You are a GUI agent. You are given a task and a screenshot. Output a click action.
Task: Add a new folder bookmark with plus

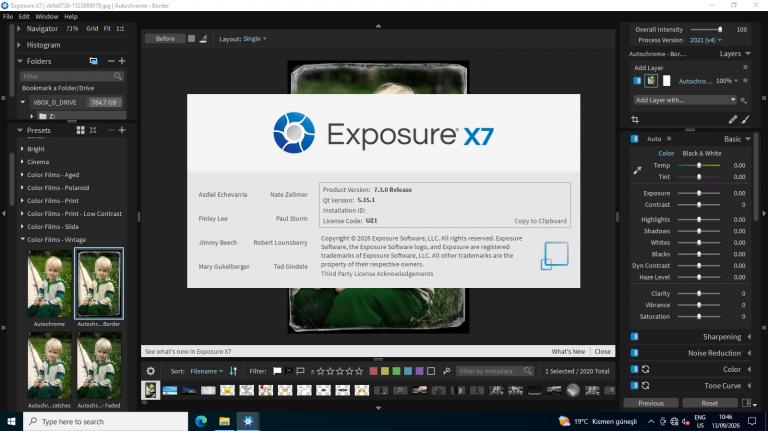tap(122, 61)
